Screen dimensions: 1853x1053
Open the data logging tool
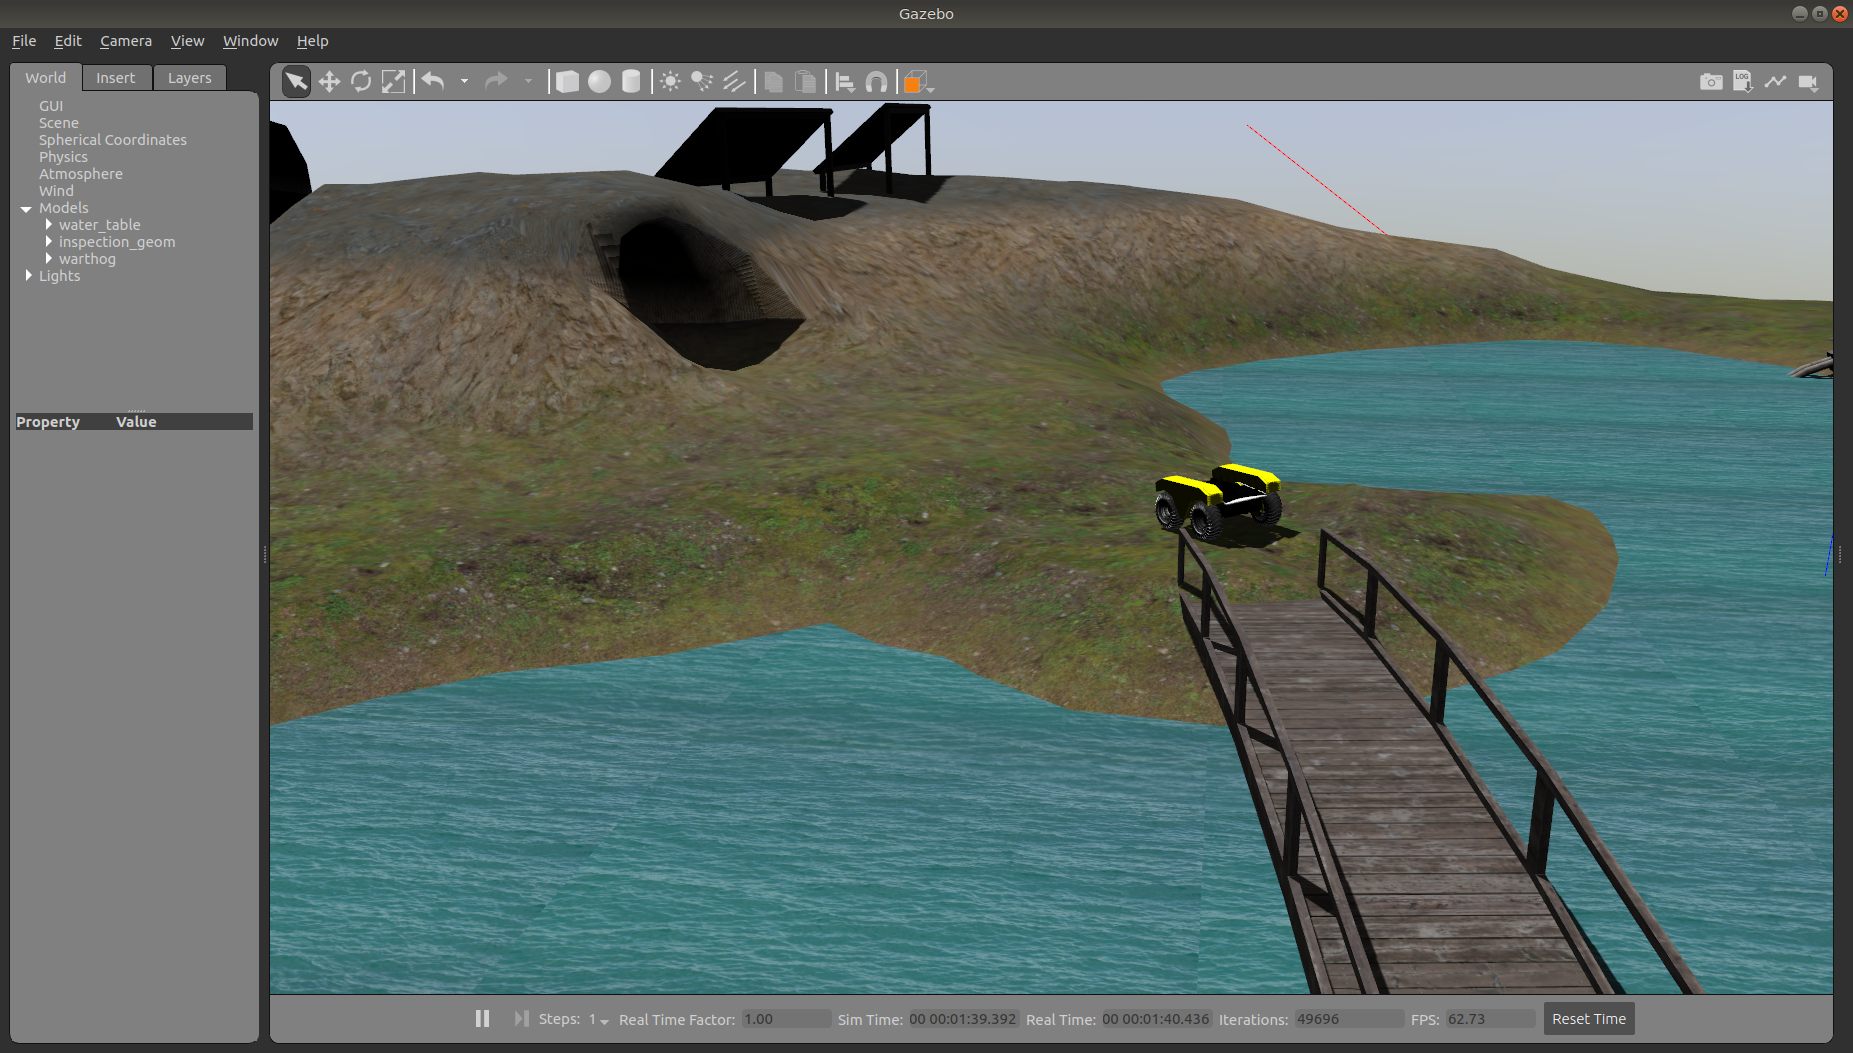[x=1743, y=82]
